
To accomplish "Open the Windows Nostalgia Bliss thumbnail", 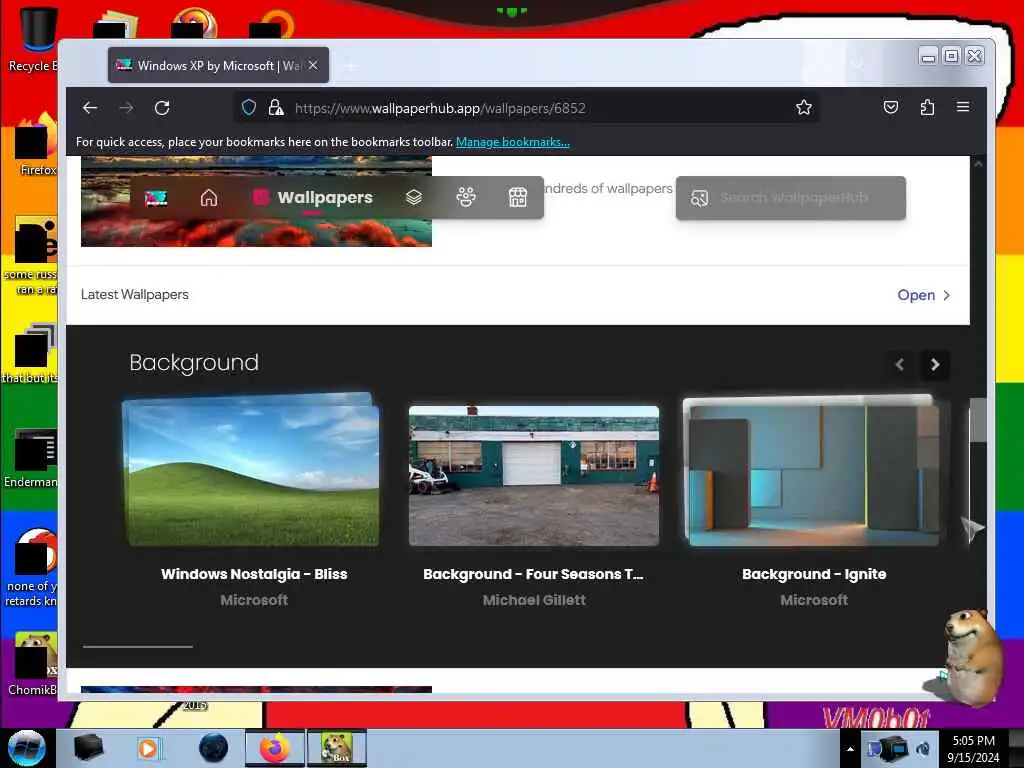I will [x=253, y=470].
